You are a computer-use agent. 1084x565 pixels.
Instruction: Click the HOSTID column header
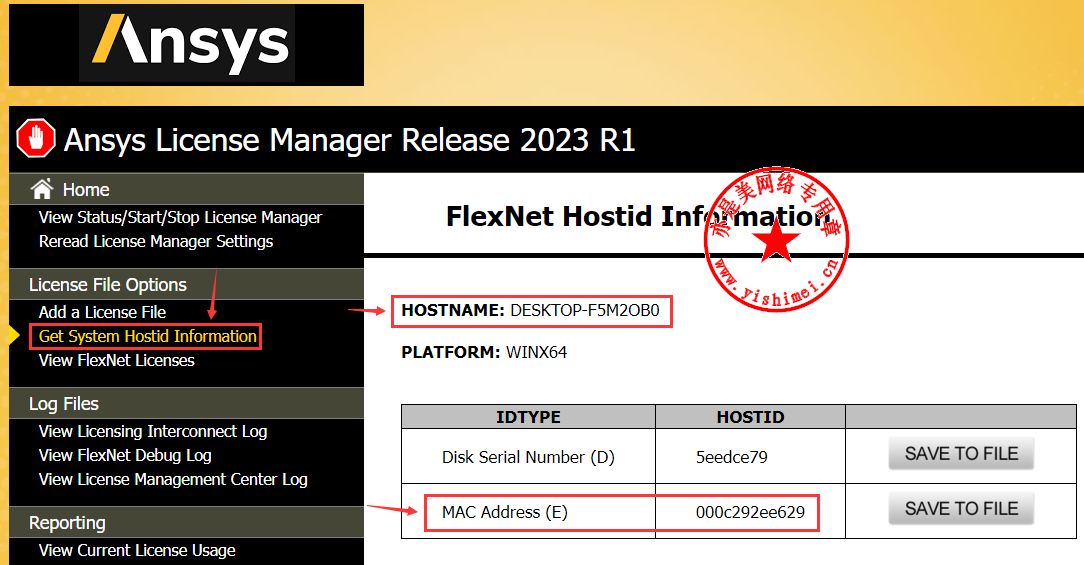pos(750,417)
